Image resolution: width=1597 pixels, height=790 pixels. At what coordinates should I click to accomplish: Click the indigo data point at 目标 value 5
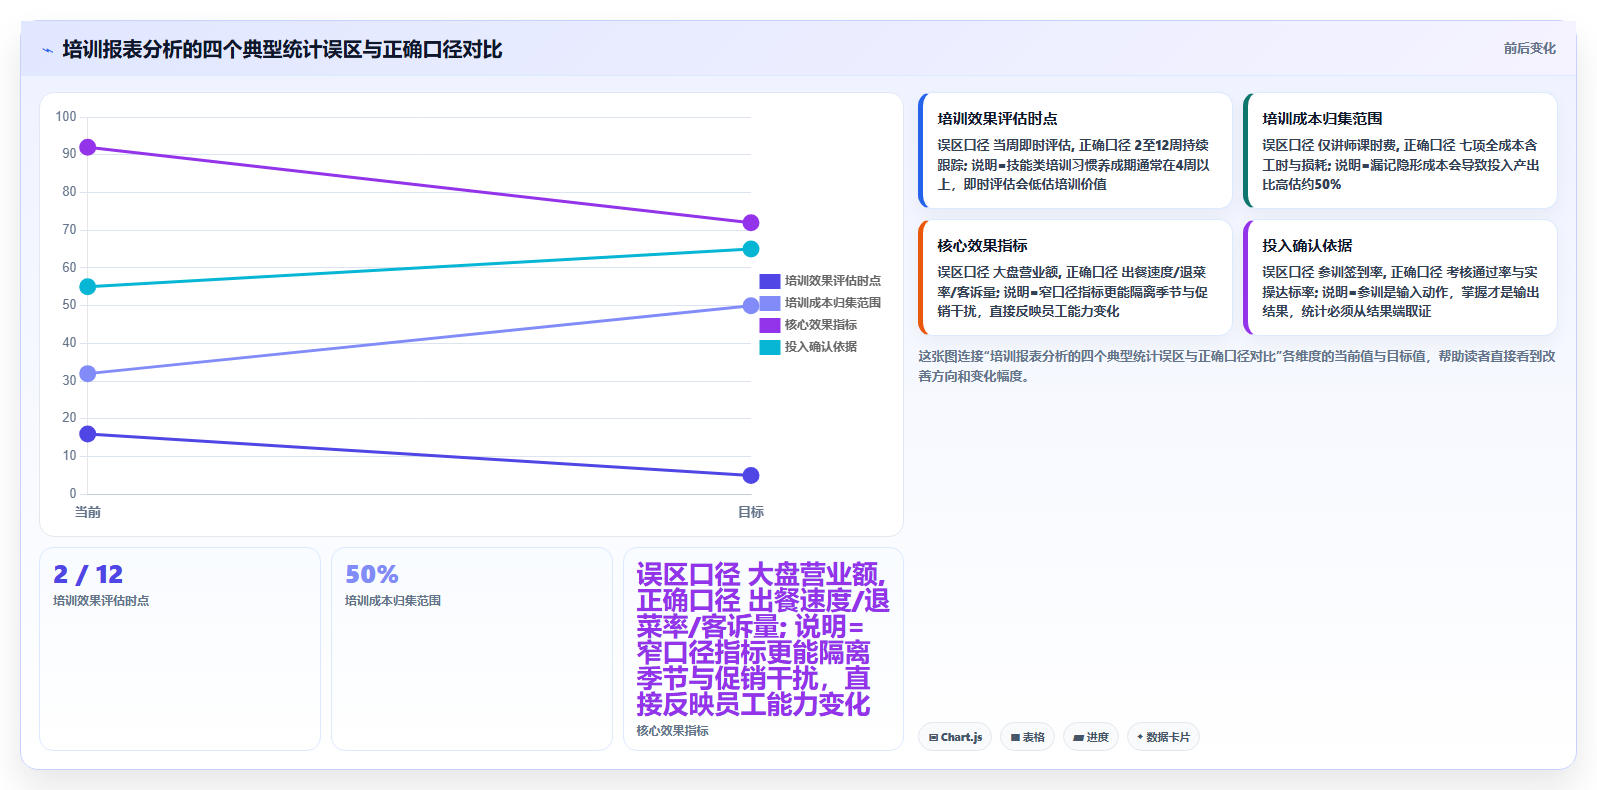tap(751, 475)
